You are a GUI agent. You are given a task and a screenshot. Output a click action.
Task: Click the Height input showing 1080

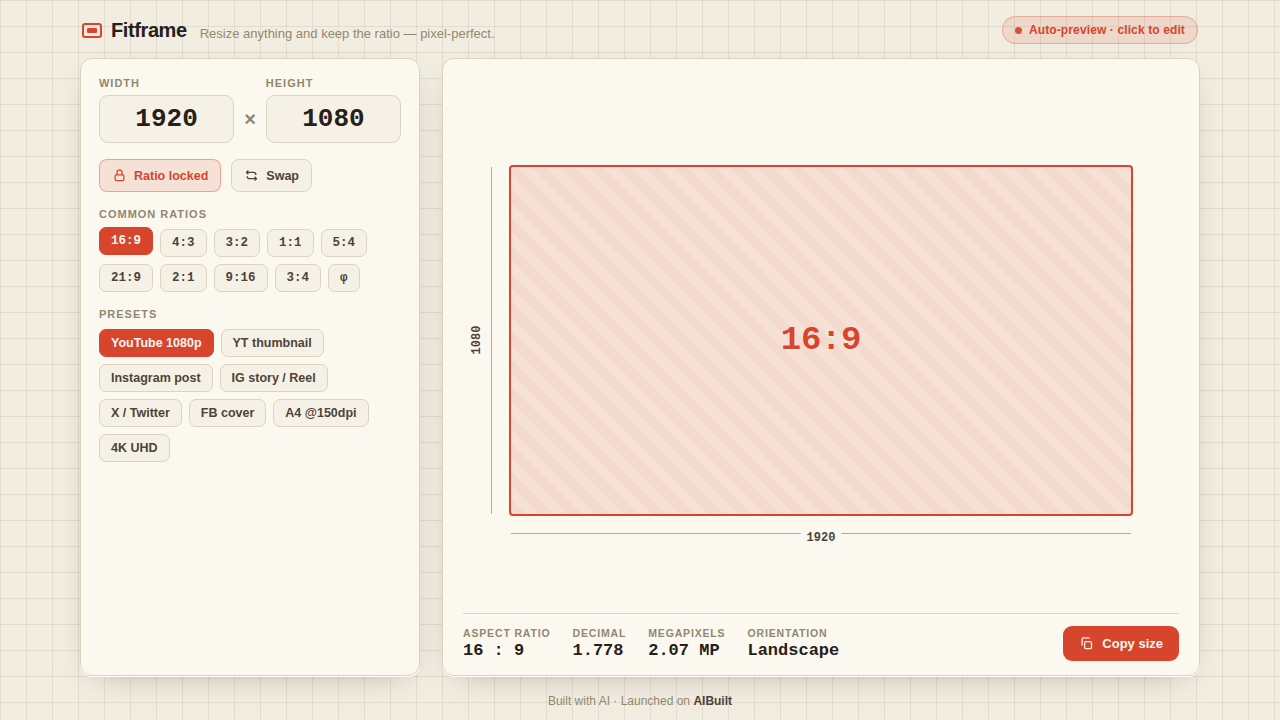(333, 119)
